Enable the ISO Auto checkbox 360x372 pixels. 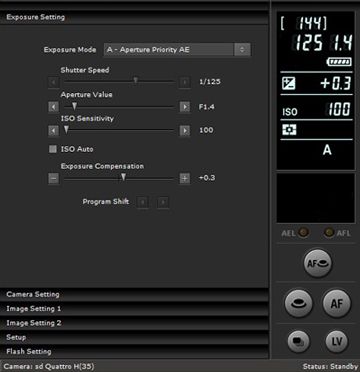[53, 149]
